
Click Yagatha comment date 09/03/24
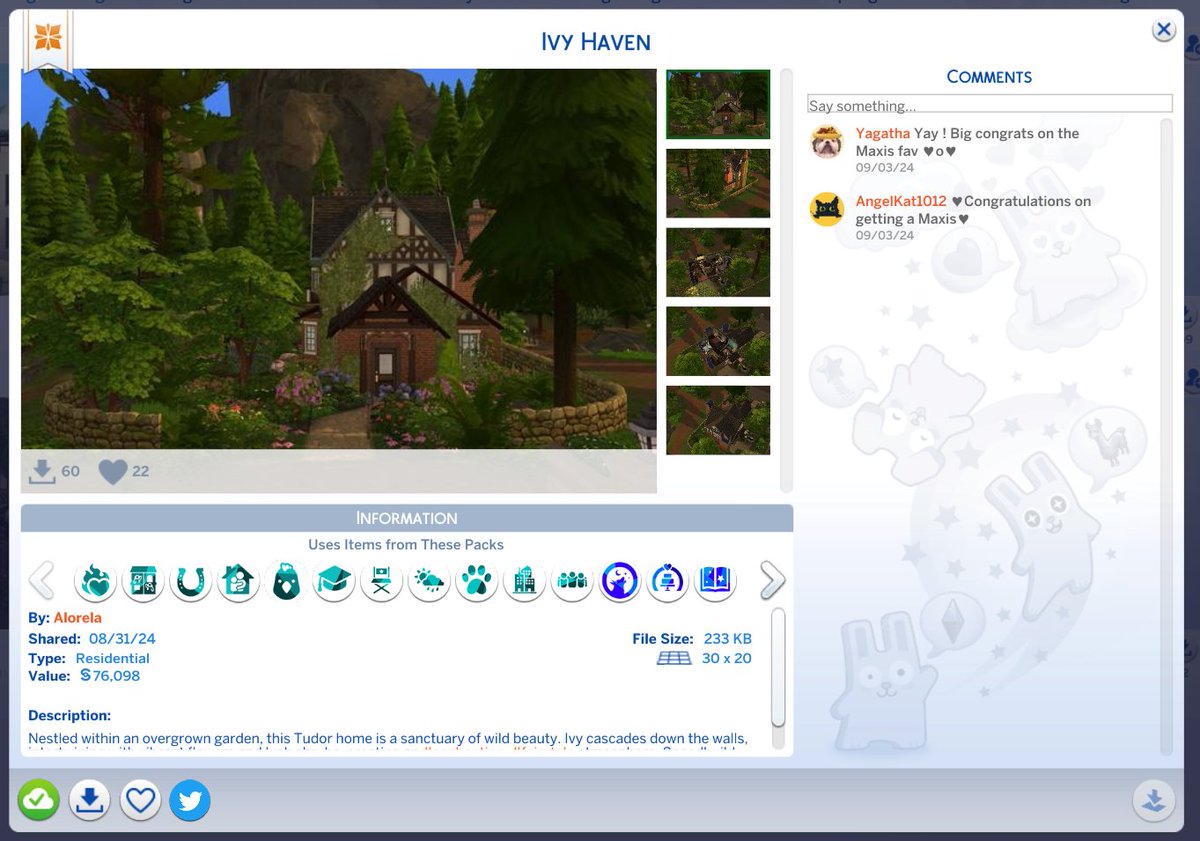click(x=885, y=168)
